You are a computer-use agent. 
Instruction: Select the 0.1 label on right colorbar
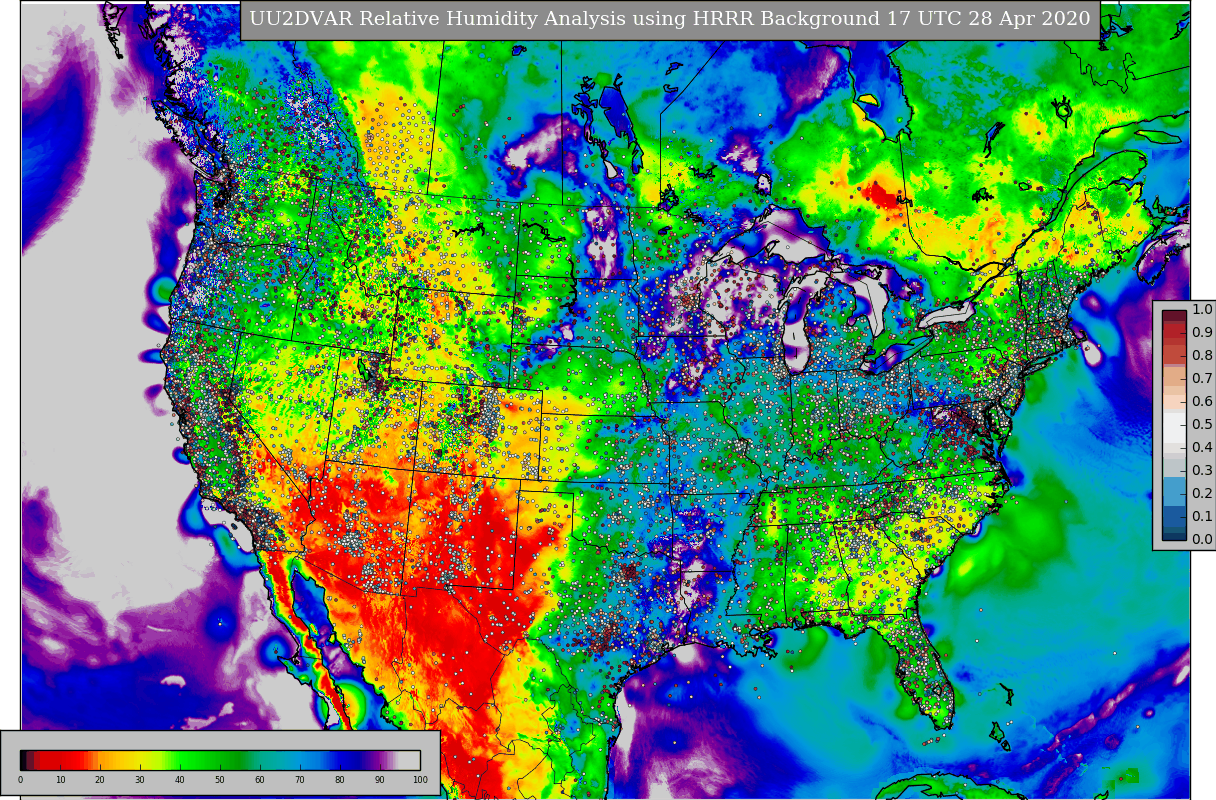pyautogui.click(x=1202, y=517)
